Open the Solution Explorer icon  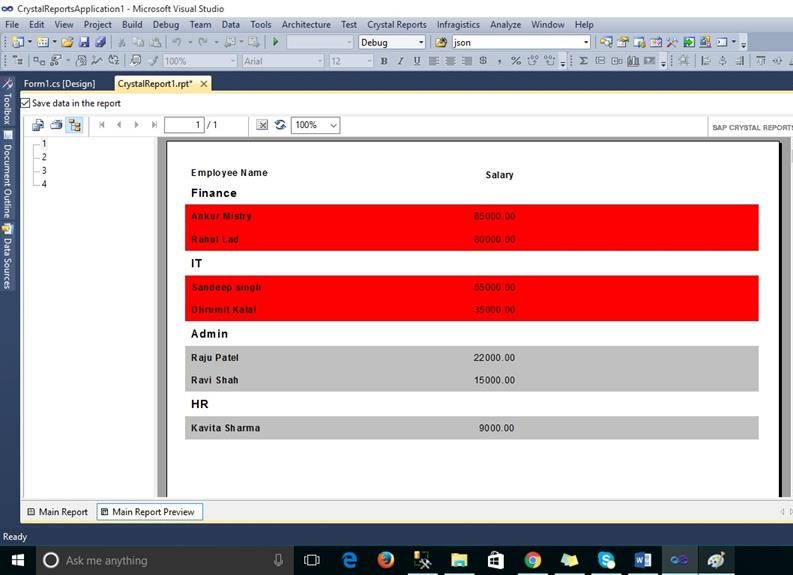pos(606,42)
